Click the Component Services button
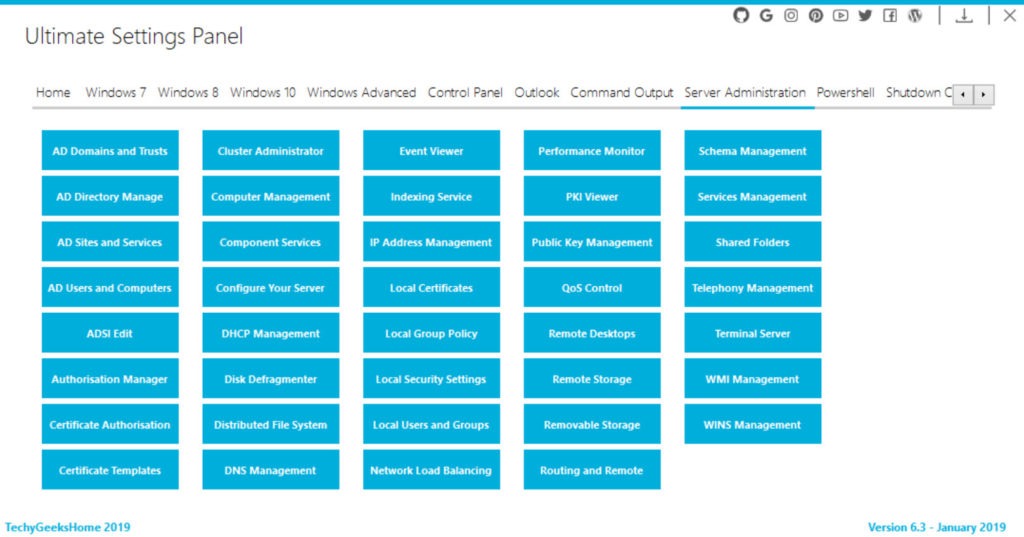This screenshot has height=537, width=1024. (270, 242)
